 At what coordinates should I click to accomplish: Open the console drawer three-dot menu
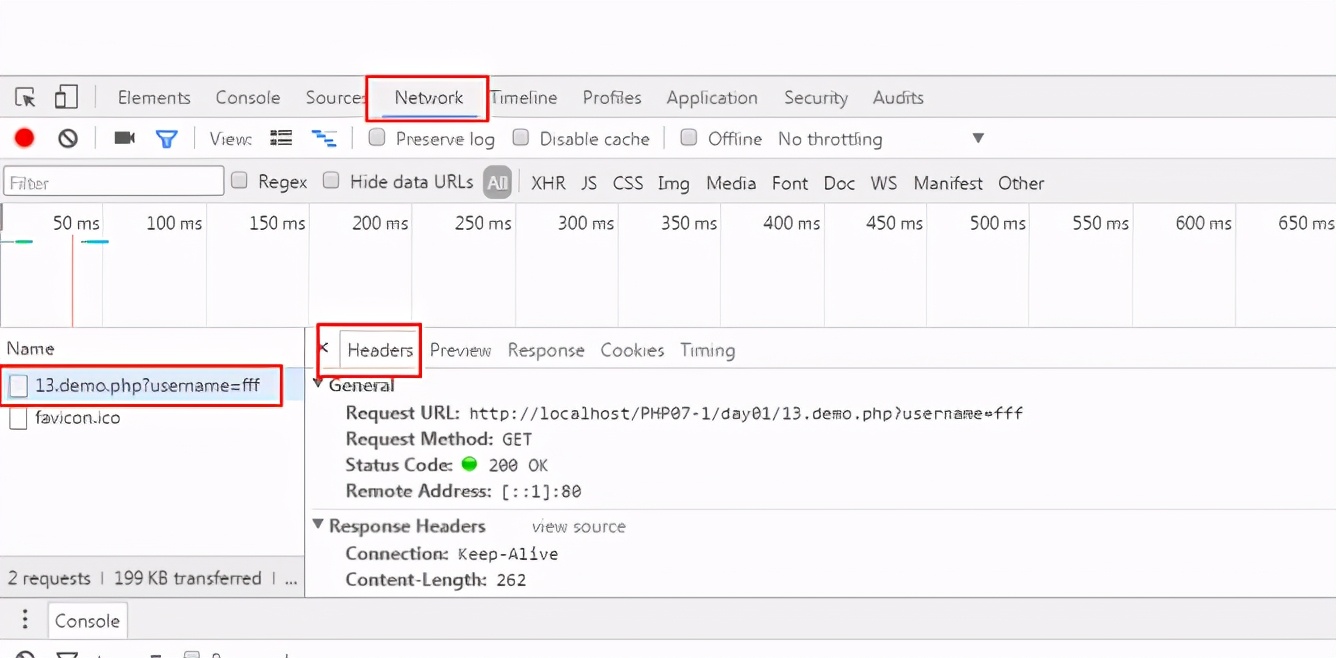pos(25,620)
